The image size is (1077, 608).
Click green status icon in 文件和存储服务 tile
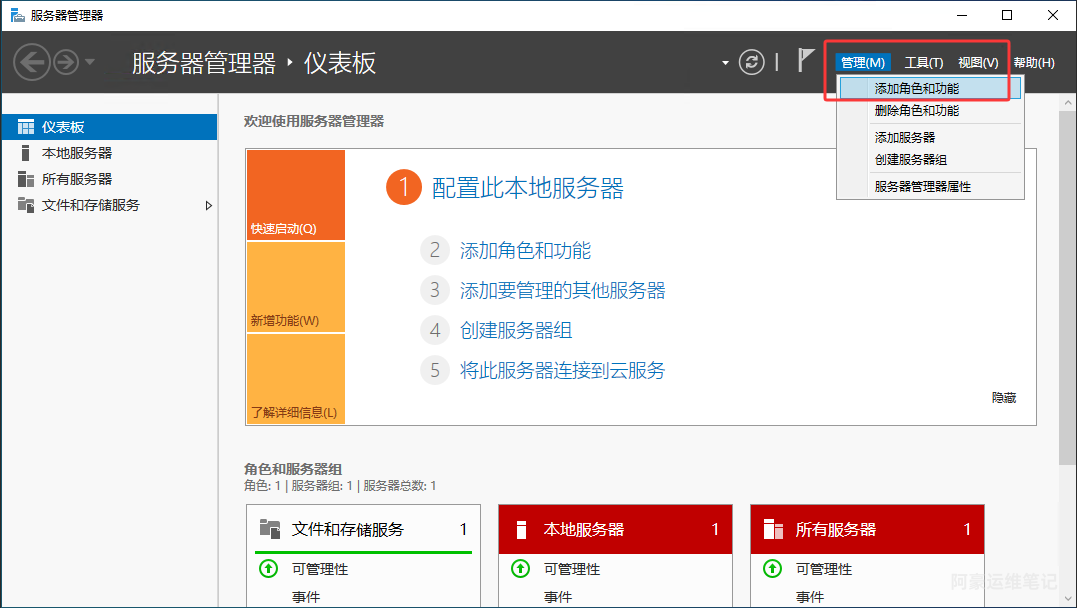click(x=269, y=569)
